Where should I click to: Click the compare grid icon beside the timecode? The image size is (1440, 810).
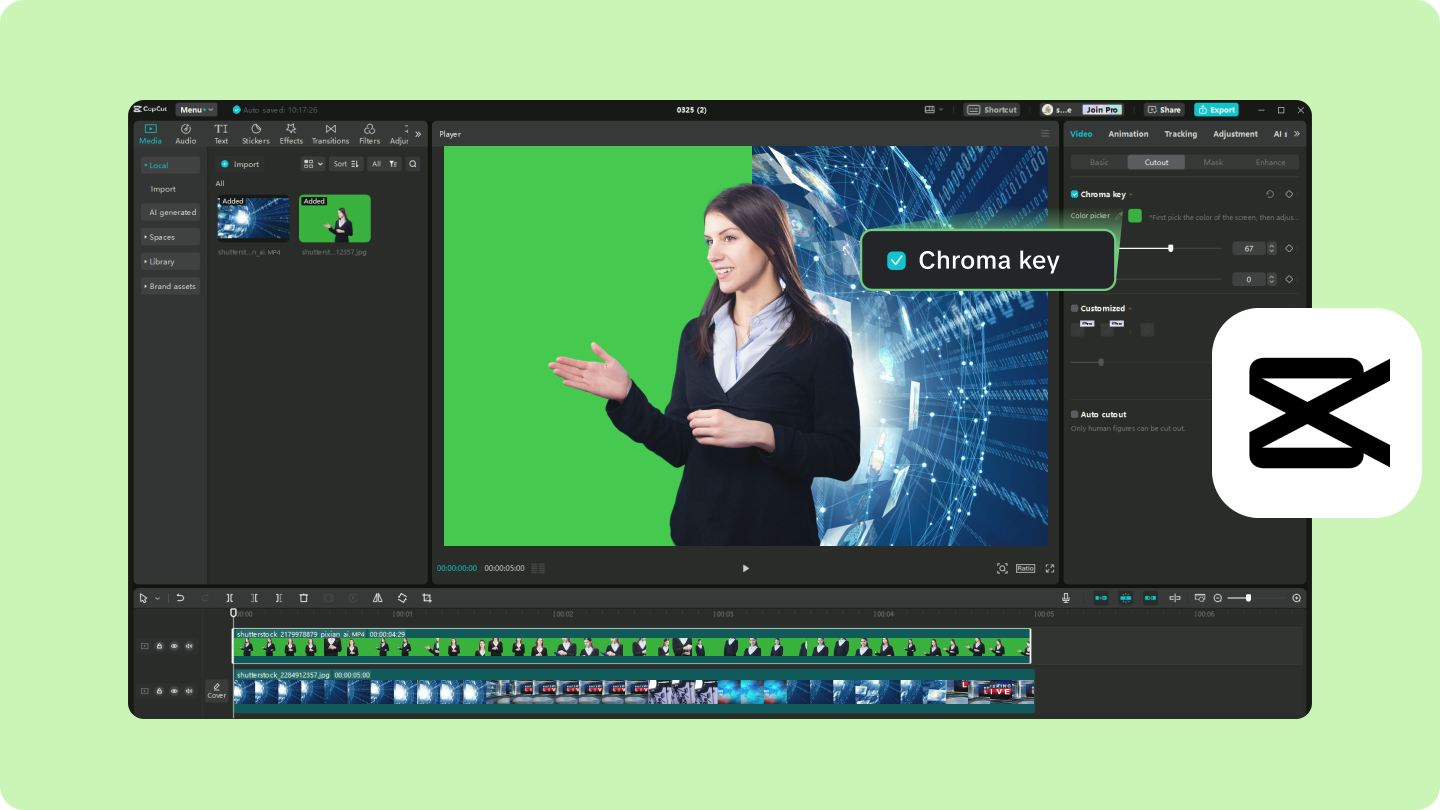[538, 568]
